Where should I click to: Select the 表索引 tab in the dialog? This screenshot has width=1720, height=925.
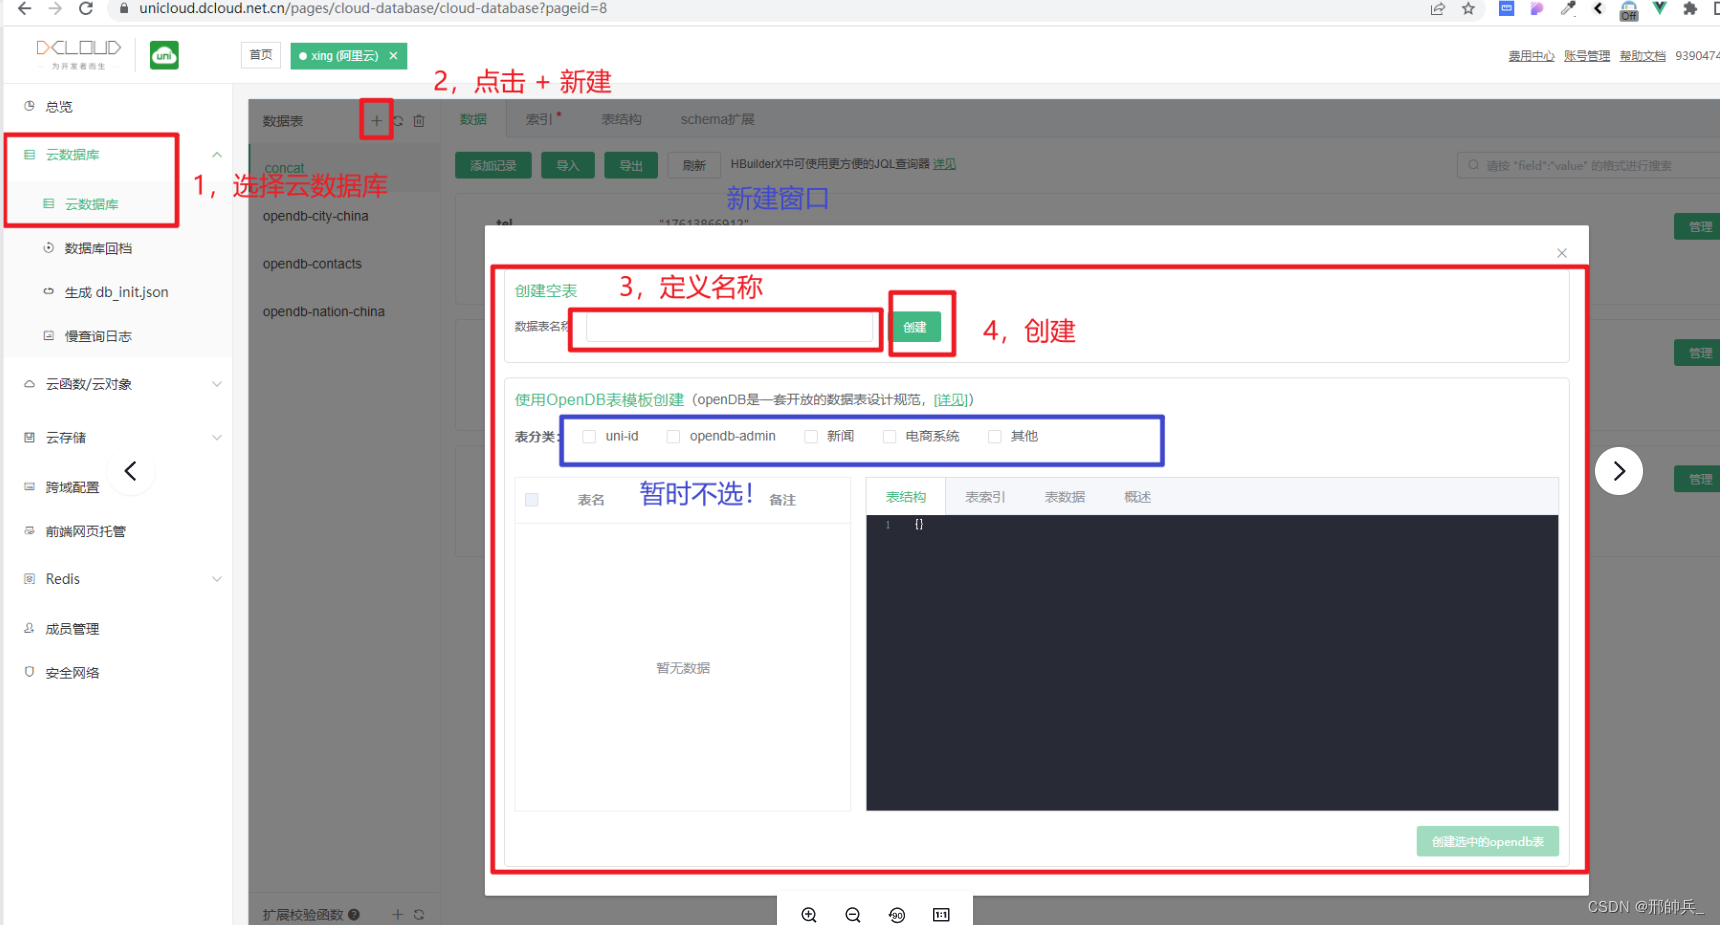click(985, 497)
